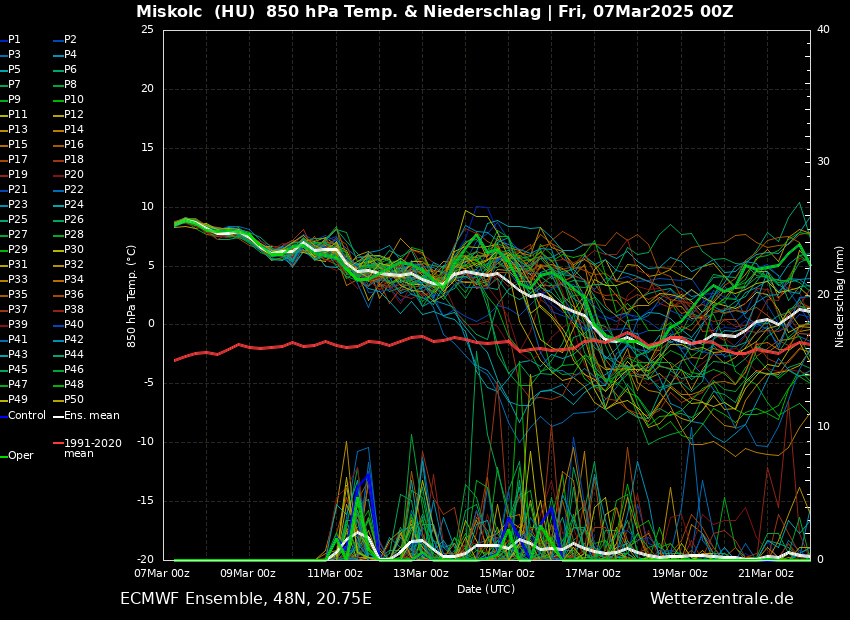Click the Oper legend entry

21,455
